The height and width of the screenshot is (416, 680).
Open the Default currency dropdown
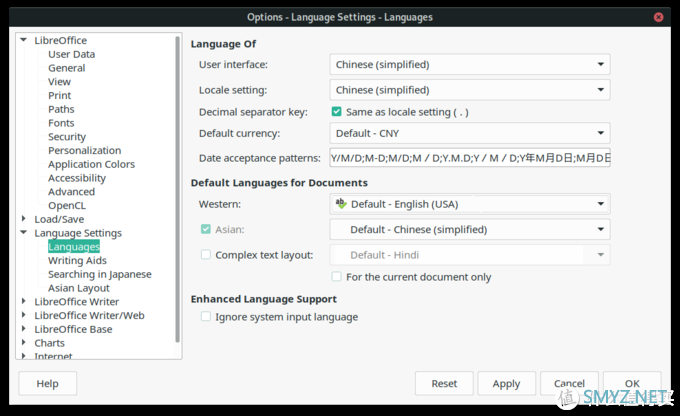coord(470,133)
